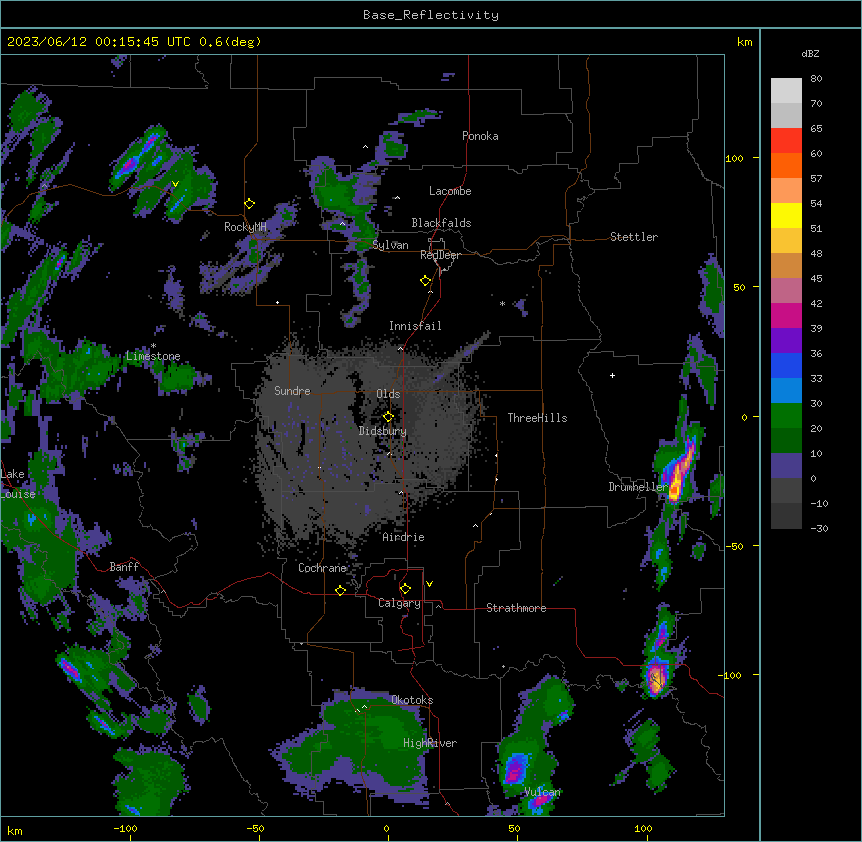The width and height of the screenshot is (862, 842).
Task: Click the -30 value on the dBZ scale
Action: [820, 528]
